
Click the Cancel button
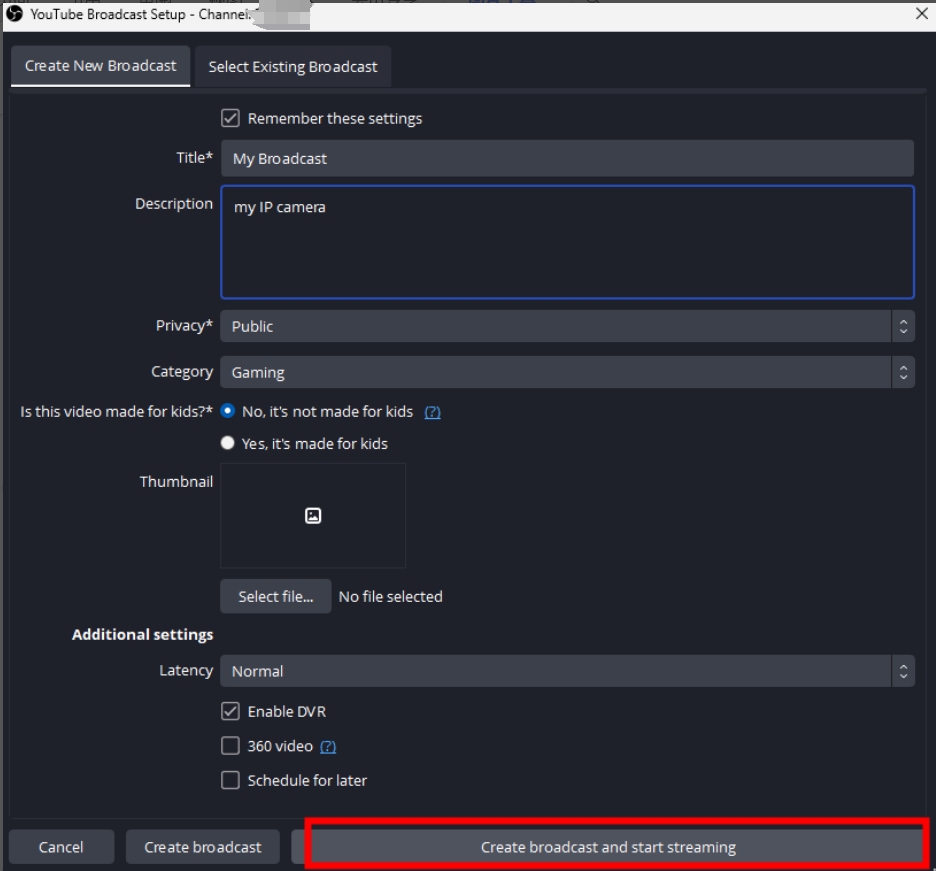[61, 847]
